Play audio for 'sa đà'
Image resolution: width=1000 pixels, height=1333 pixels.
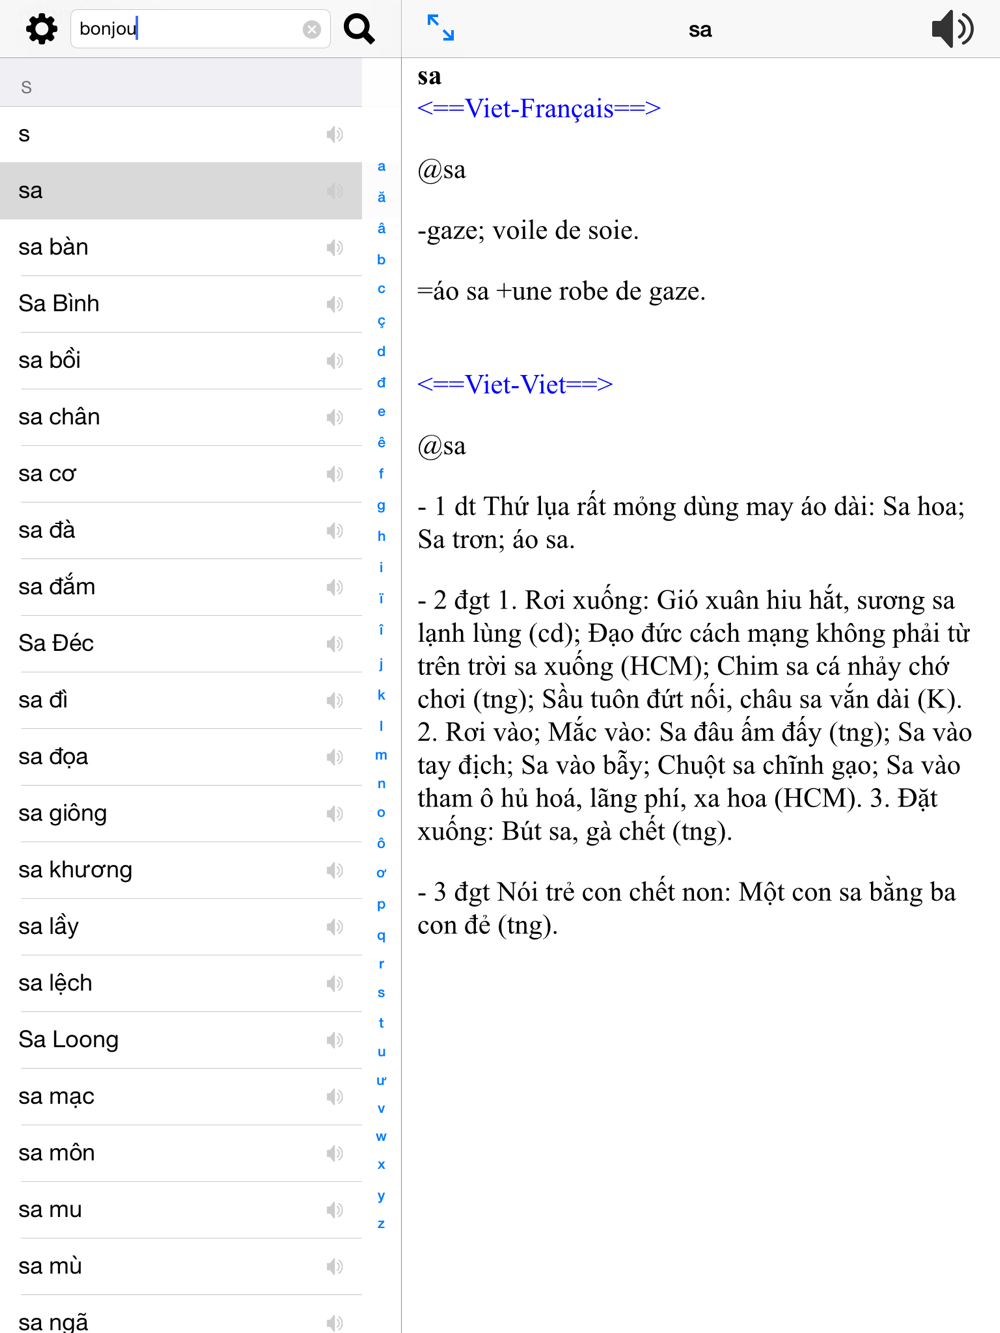(335, 530)
